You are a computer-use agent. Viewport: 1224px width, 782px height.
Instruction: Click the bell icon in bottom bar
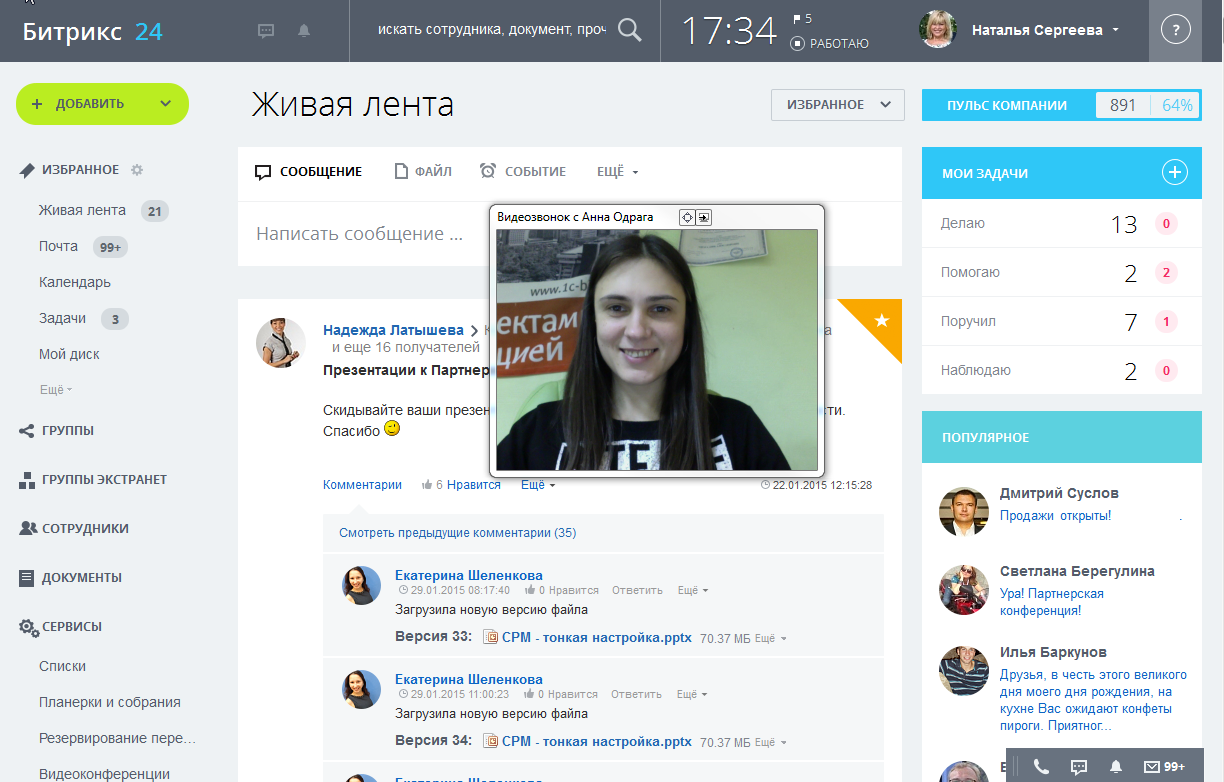(1116, 767)
